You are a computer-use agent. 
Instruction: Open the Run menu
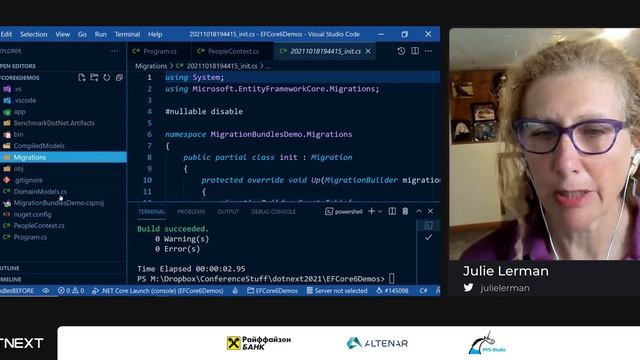pyautogui.click(x=100, y=34)
